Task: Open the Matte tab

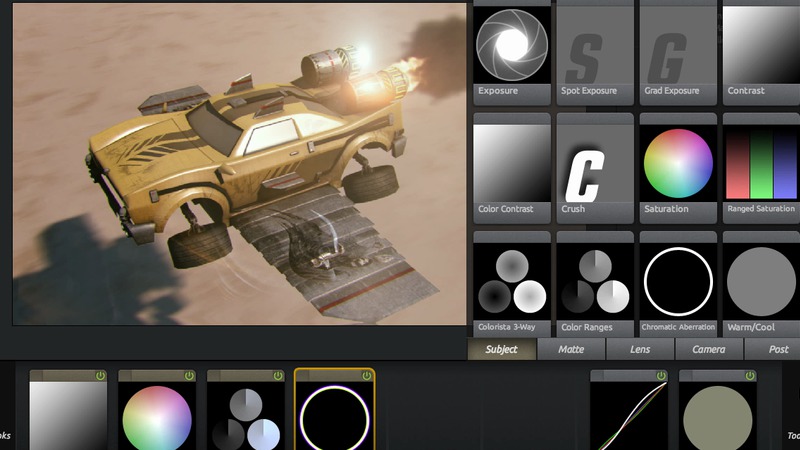Action: point(571,349)
